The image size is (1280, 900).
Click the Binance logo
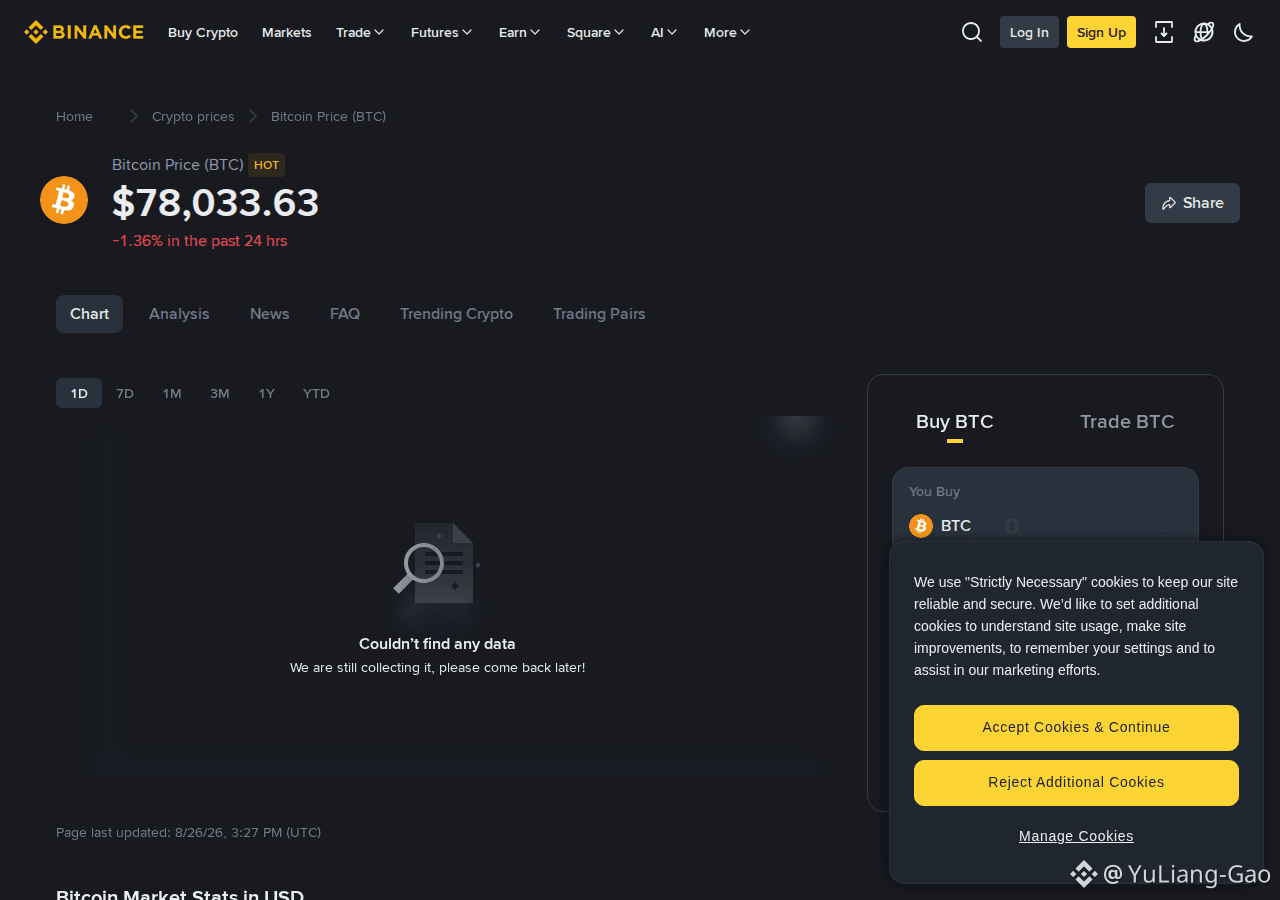point(84,32)
